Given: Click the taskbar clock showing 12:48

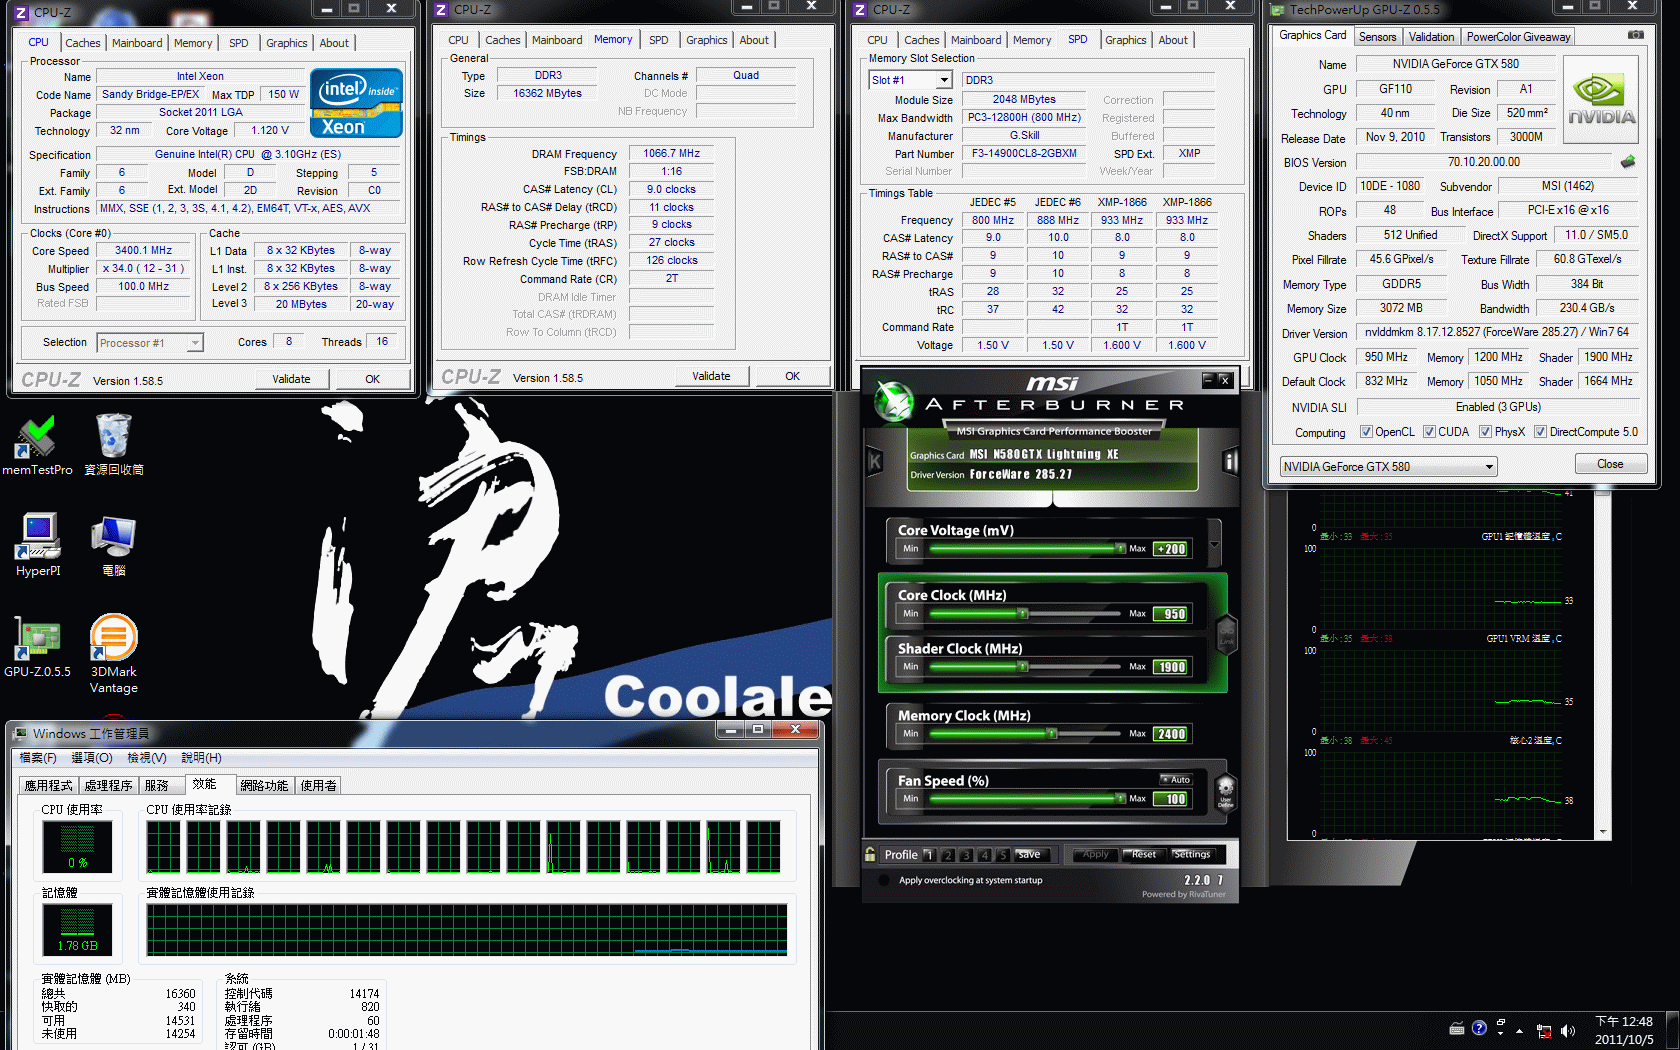Looking at the screenshot, I should [x=1624, y=1030].
